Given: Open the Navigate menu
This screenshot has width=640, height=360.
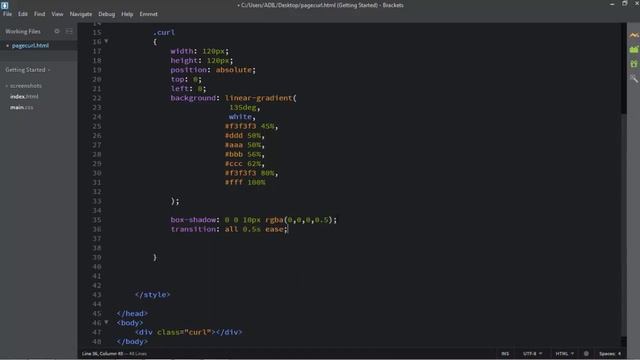Looking at the screenshot, I should 81,14.
